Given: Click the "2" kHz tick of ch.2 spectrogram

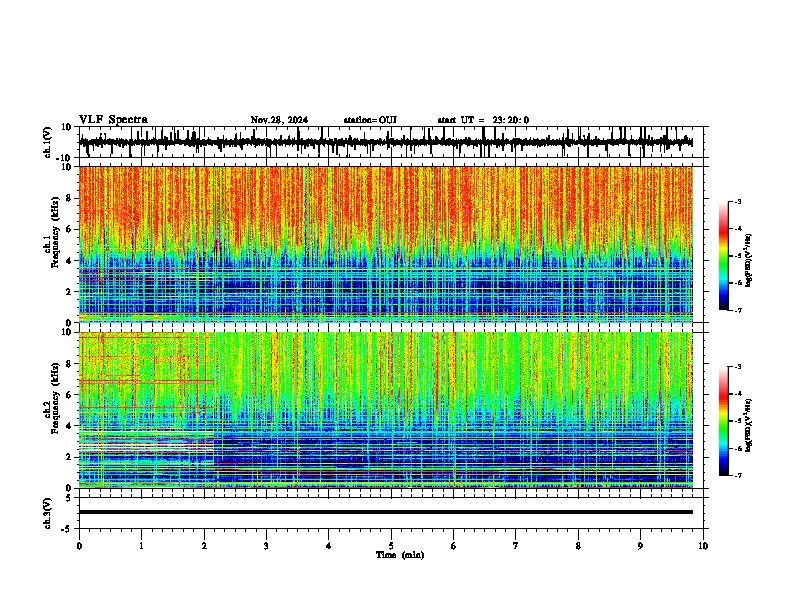Looking at the screenshot, I should [70, 457].
